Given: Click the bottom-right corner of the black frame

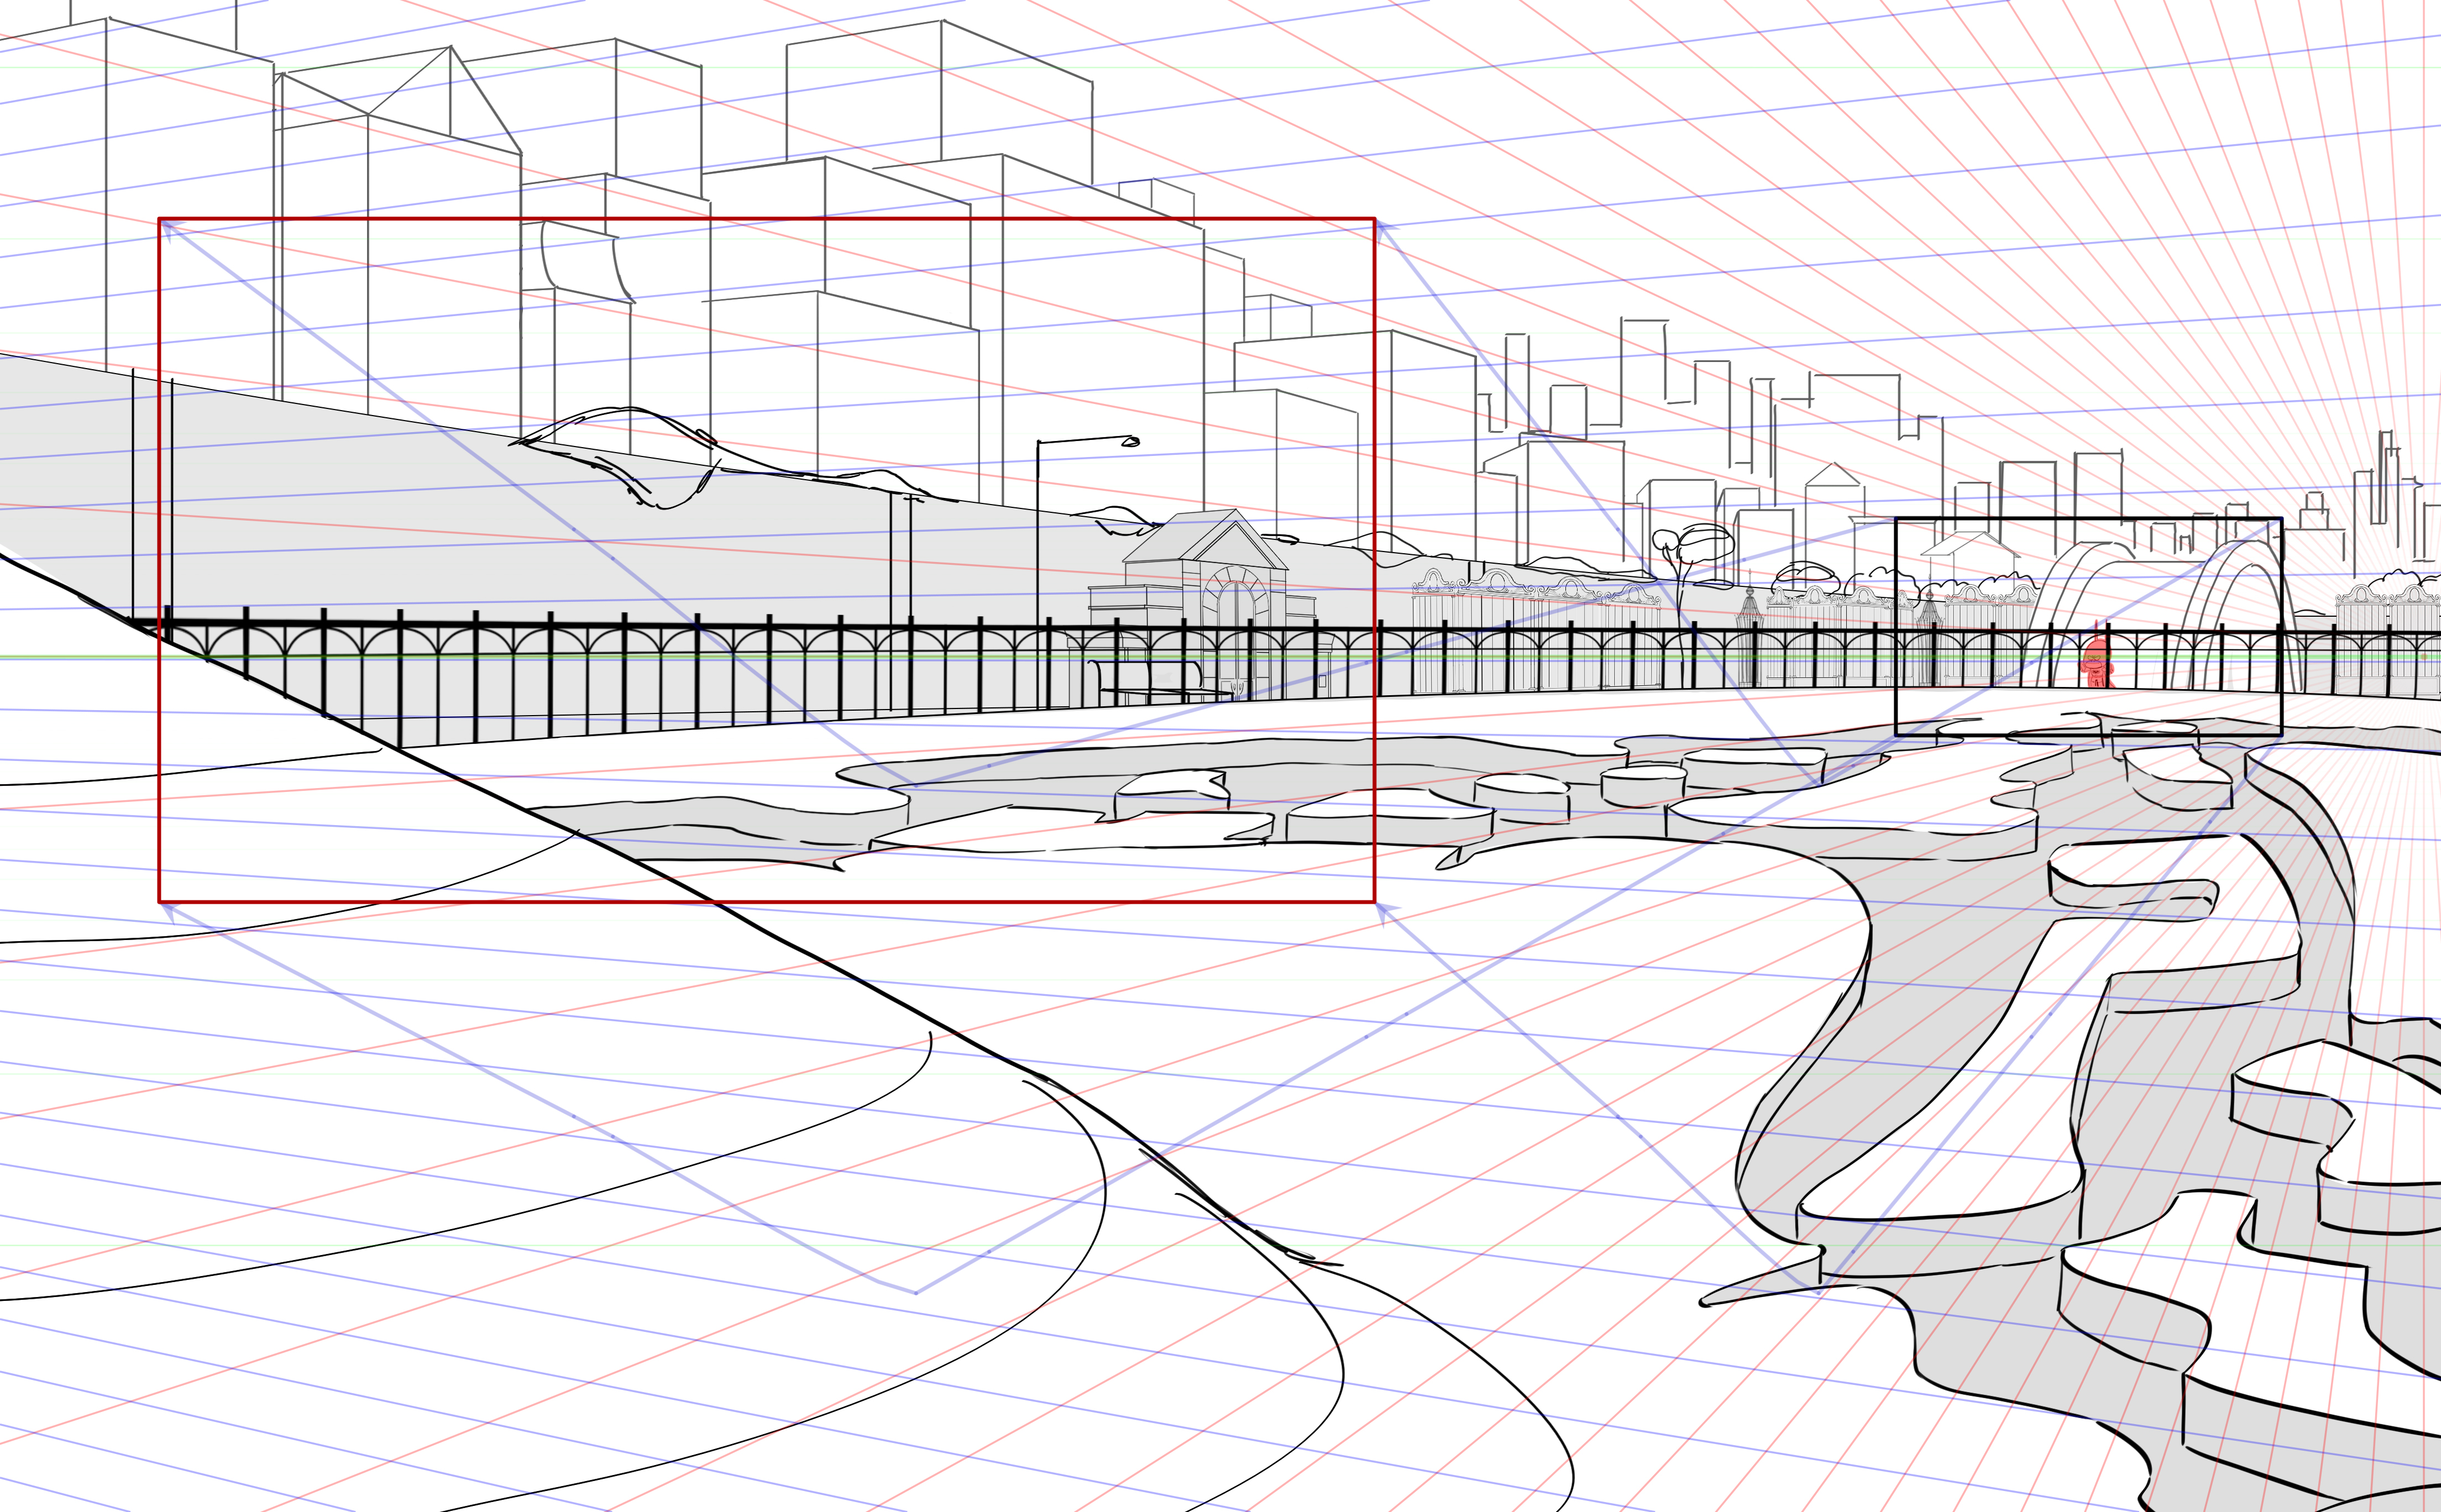Looking at the screenshot, I should pos(2281,735).
